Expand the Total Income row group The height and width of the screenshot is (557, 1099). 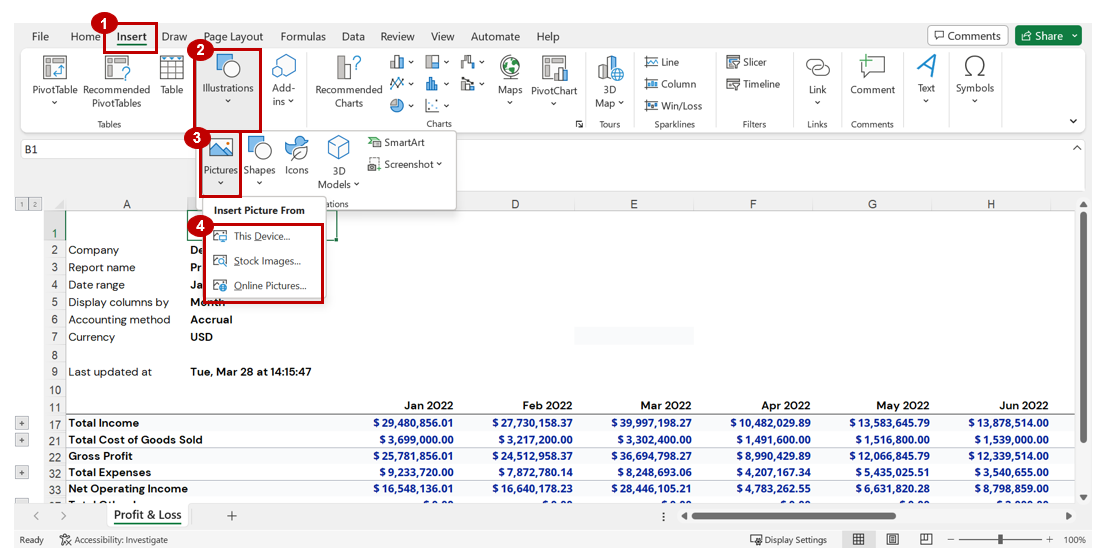22,423
